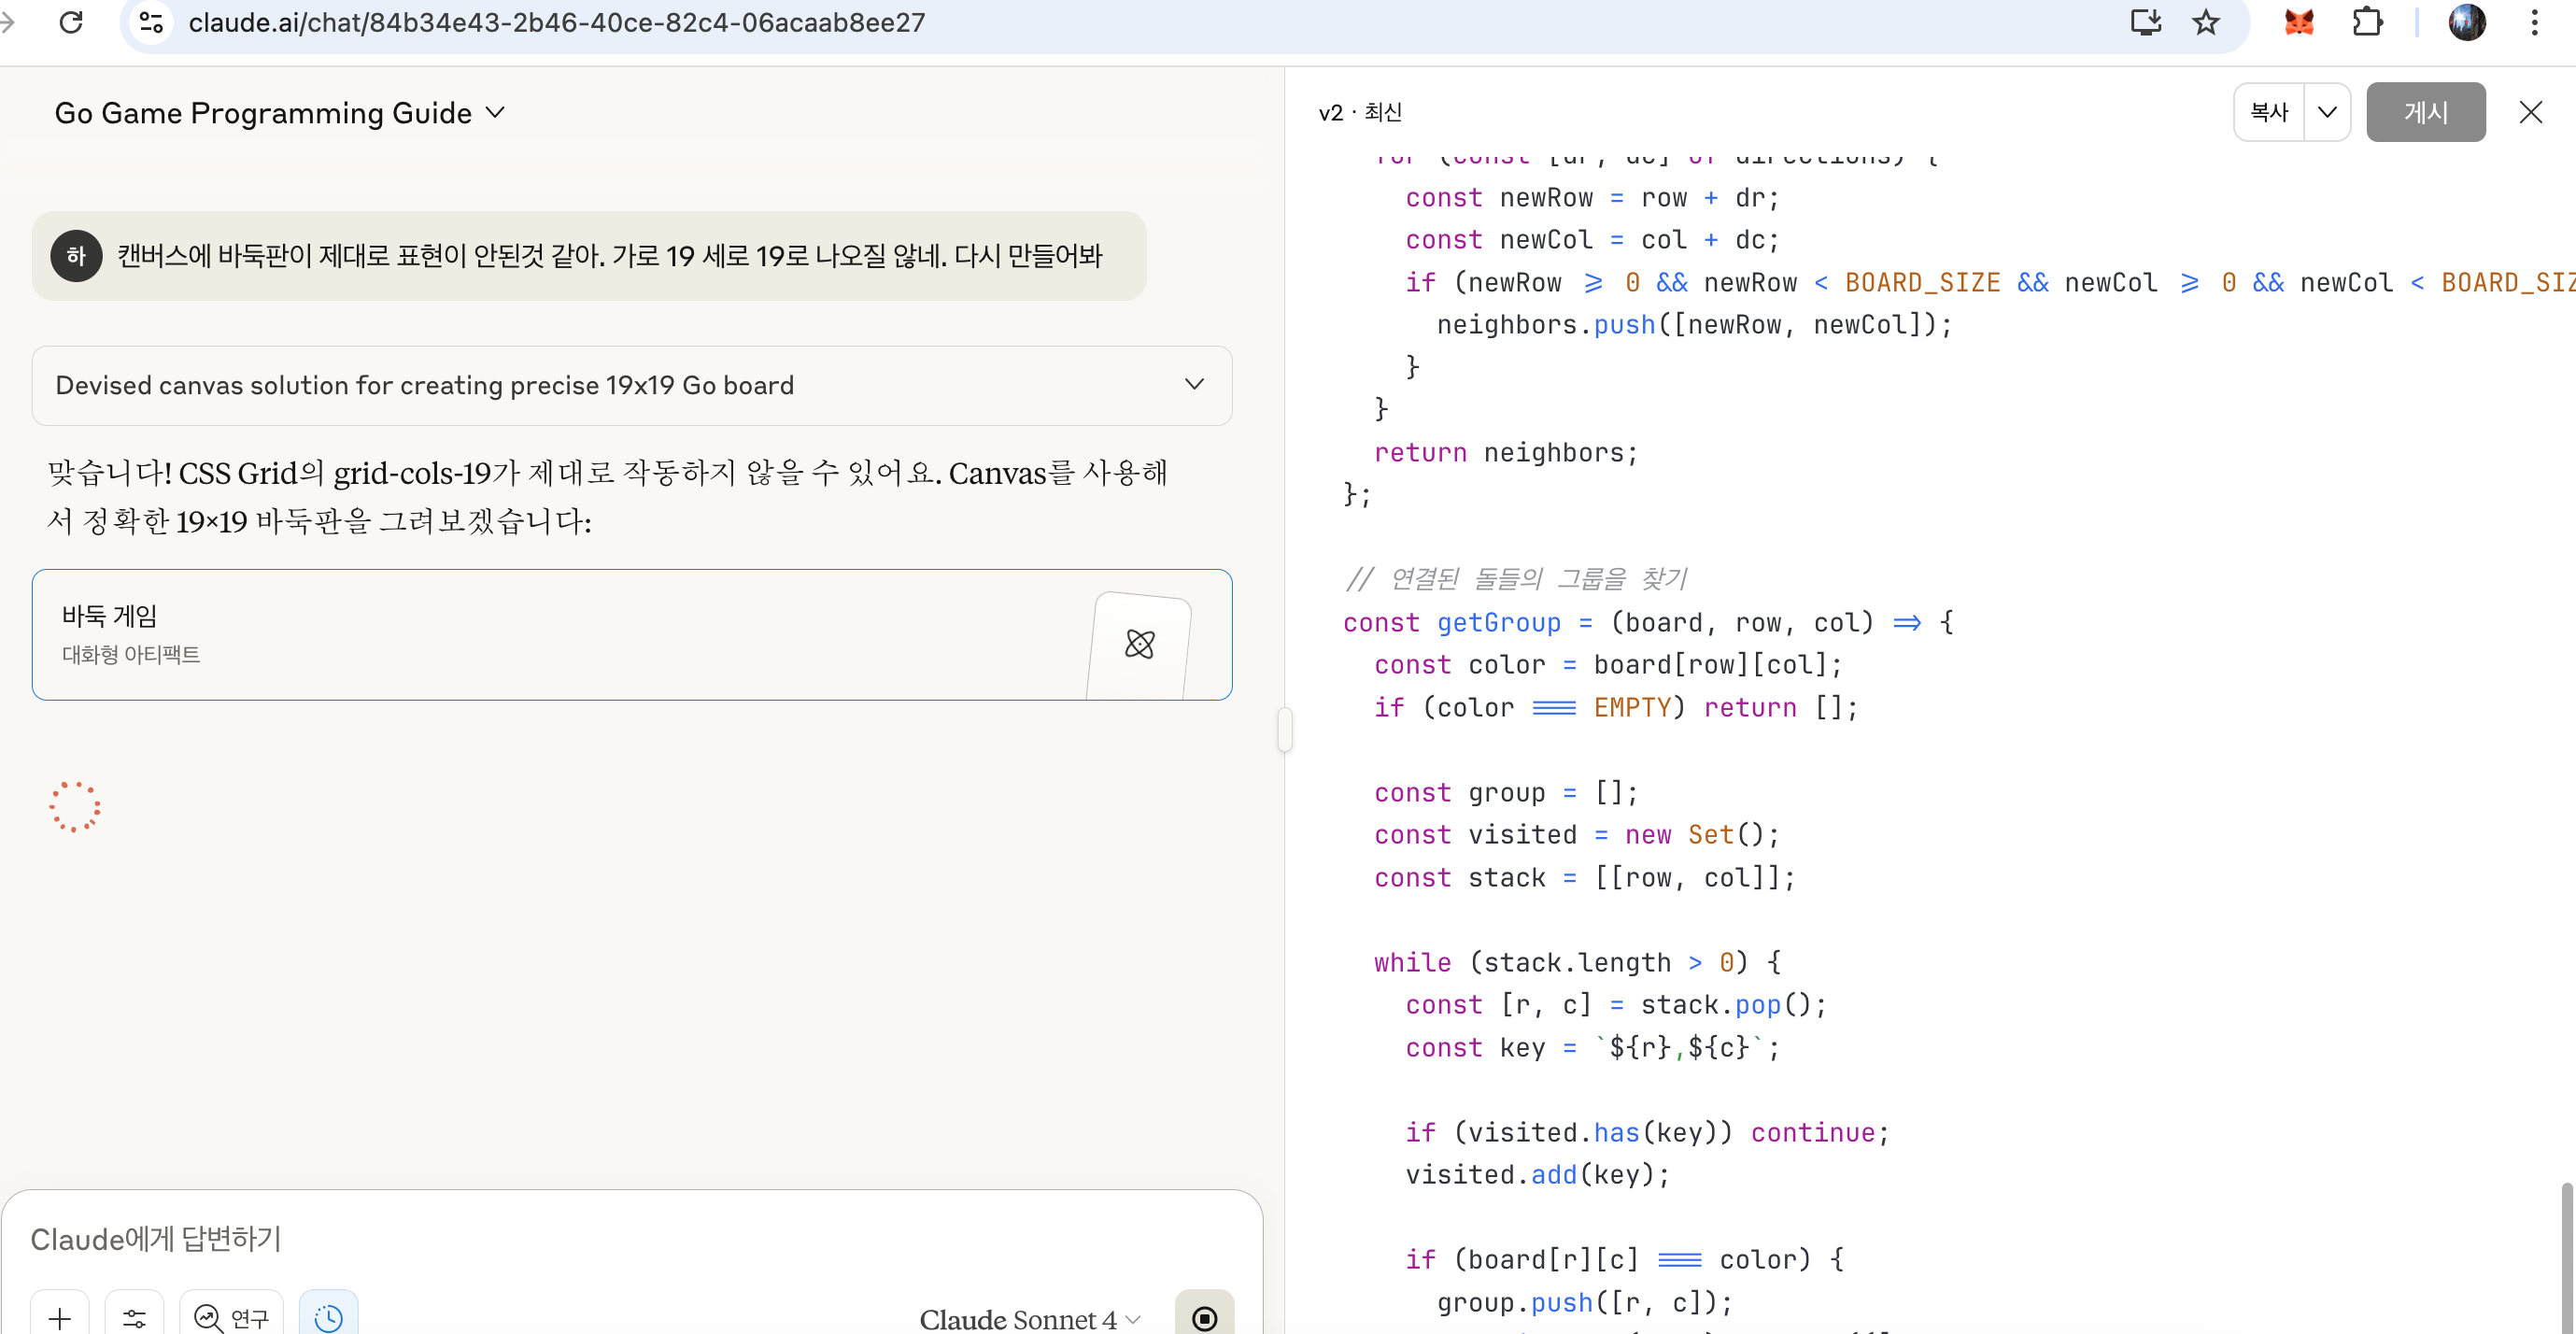This screenshot has height=1334, width=2576.
Task: Click the site information icon in address bar
Action: (x=151, y=22)
